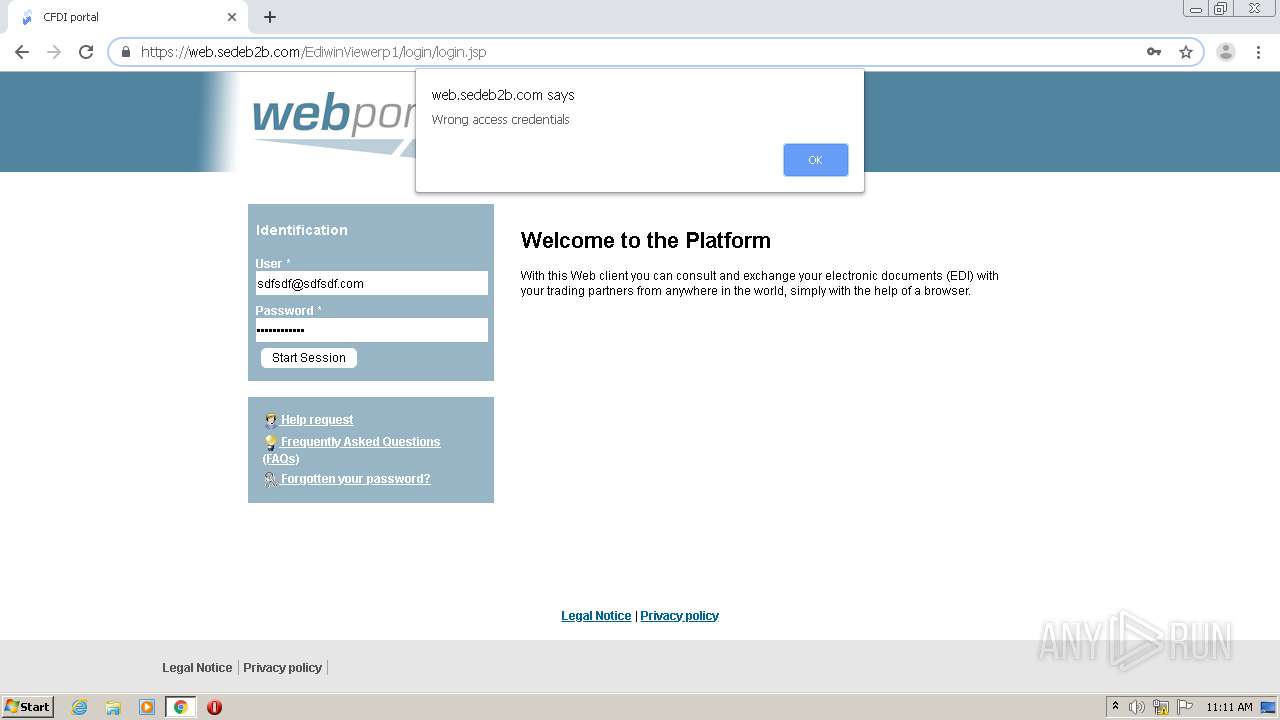
Task: Open Chrome profile avatar icon
Action: tap(1226, 52)
